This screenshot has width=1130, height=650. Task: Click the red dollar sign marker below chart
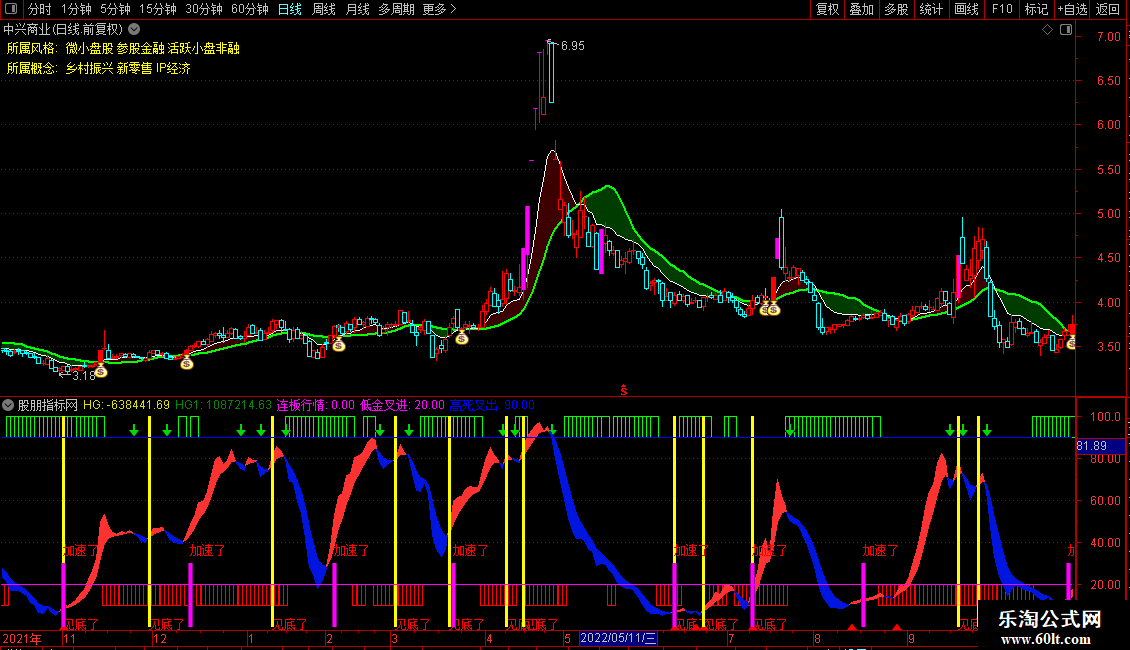(x=624, y=389)
